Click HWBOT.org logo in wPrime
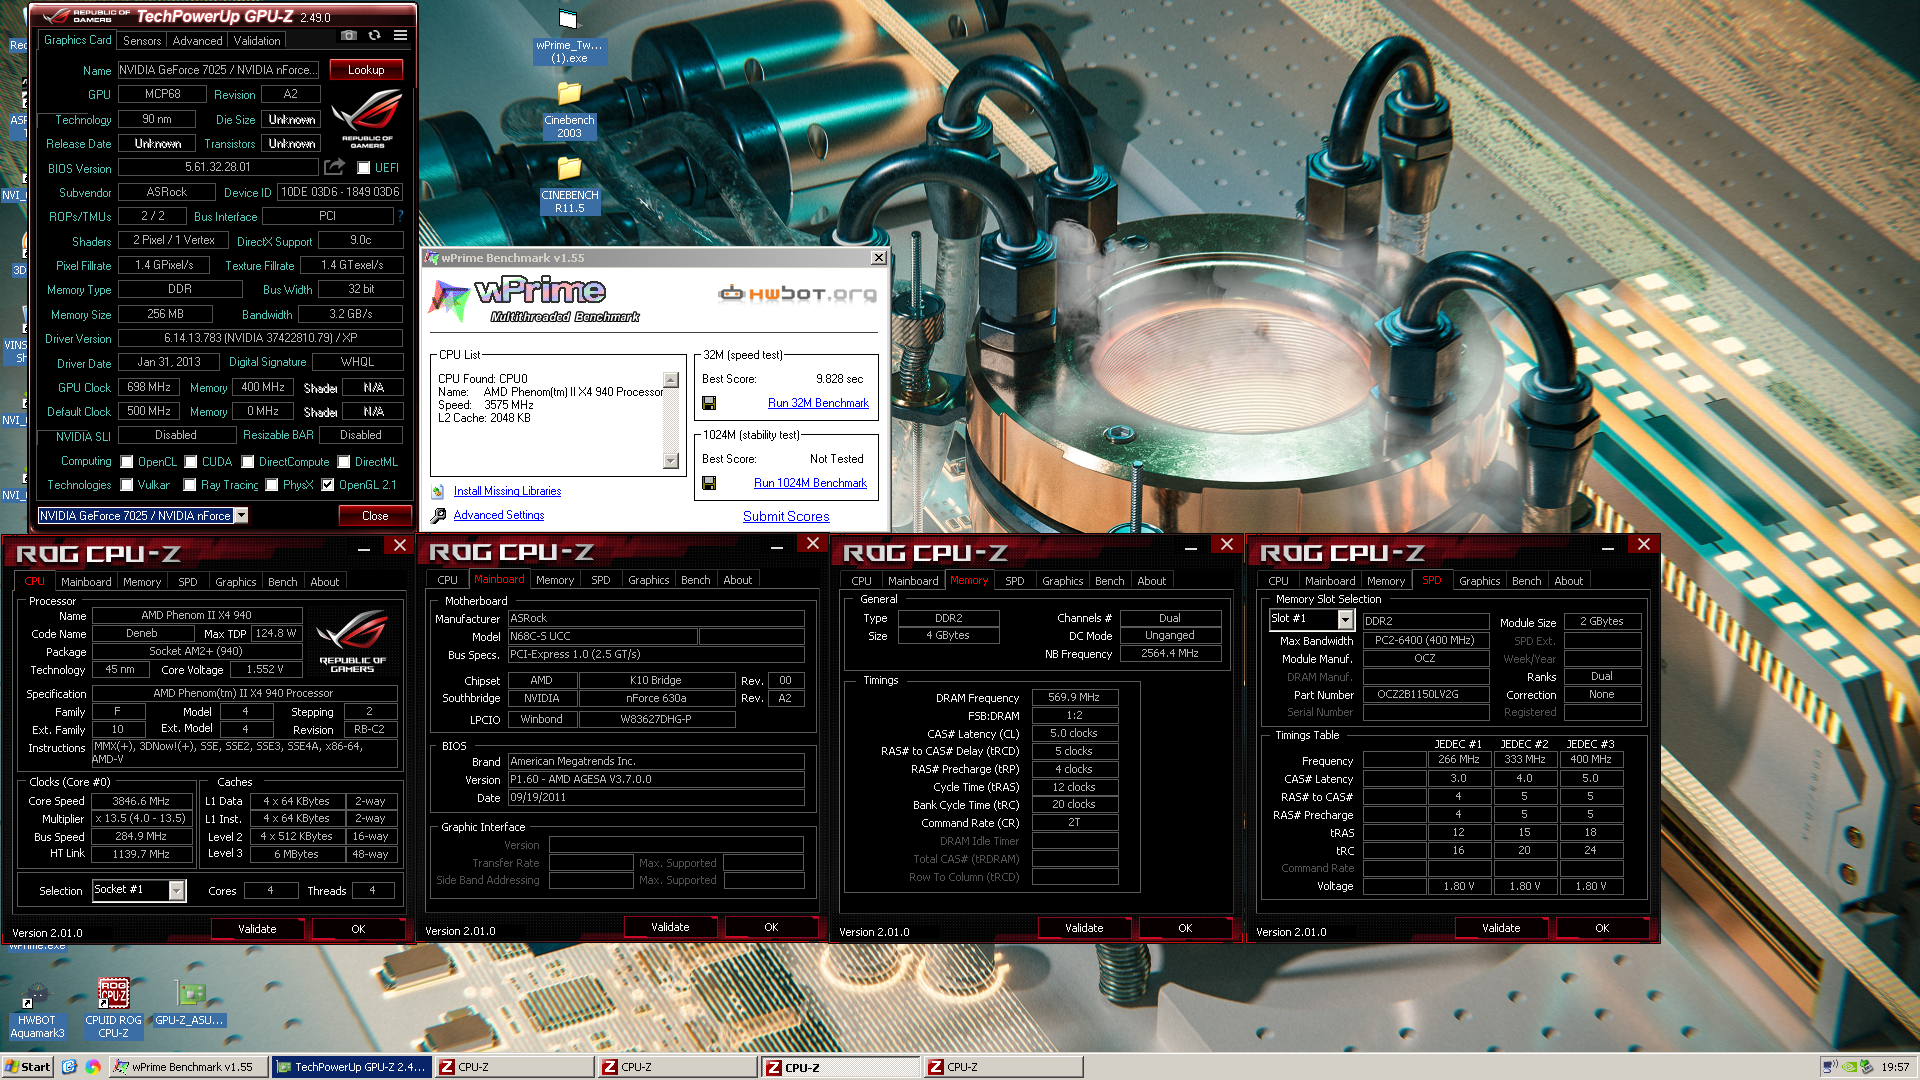1920x1080 pixels. coord(797,293)
